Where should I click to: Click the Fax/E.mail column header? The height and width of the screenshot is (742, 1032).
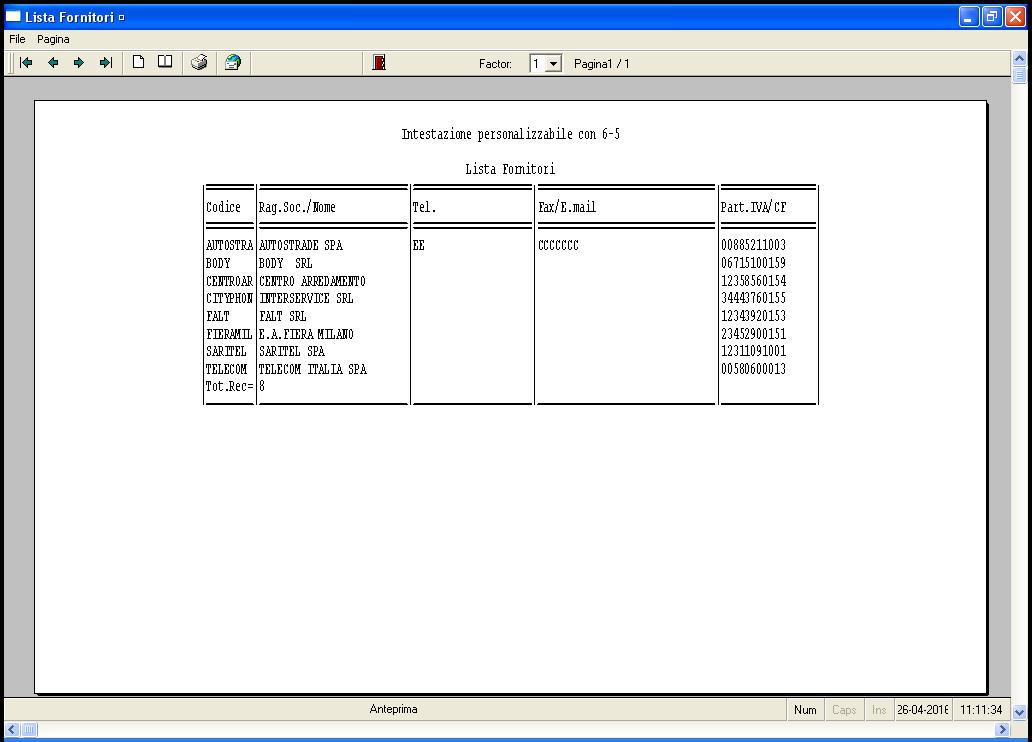[x=567, y=207]
